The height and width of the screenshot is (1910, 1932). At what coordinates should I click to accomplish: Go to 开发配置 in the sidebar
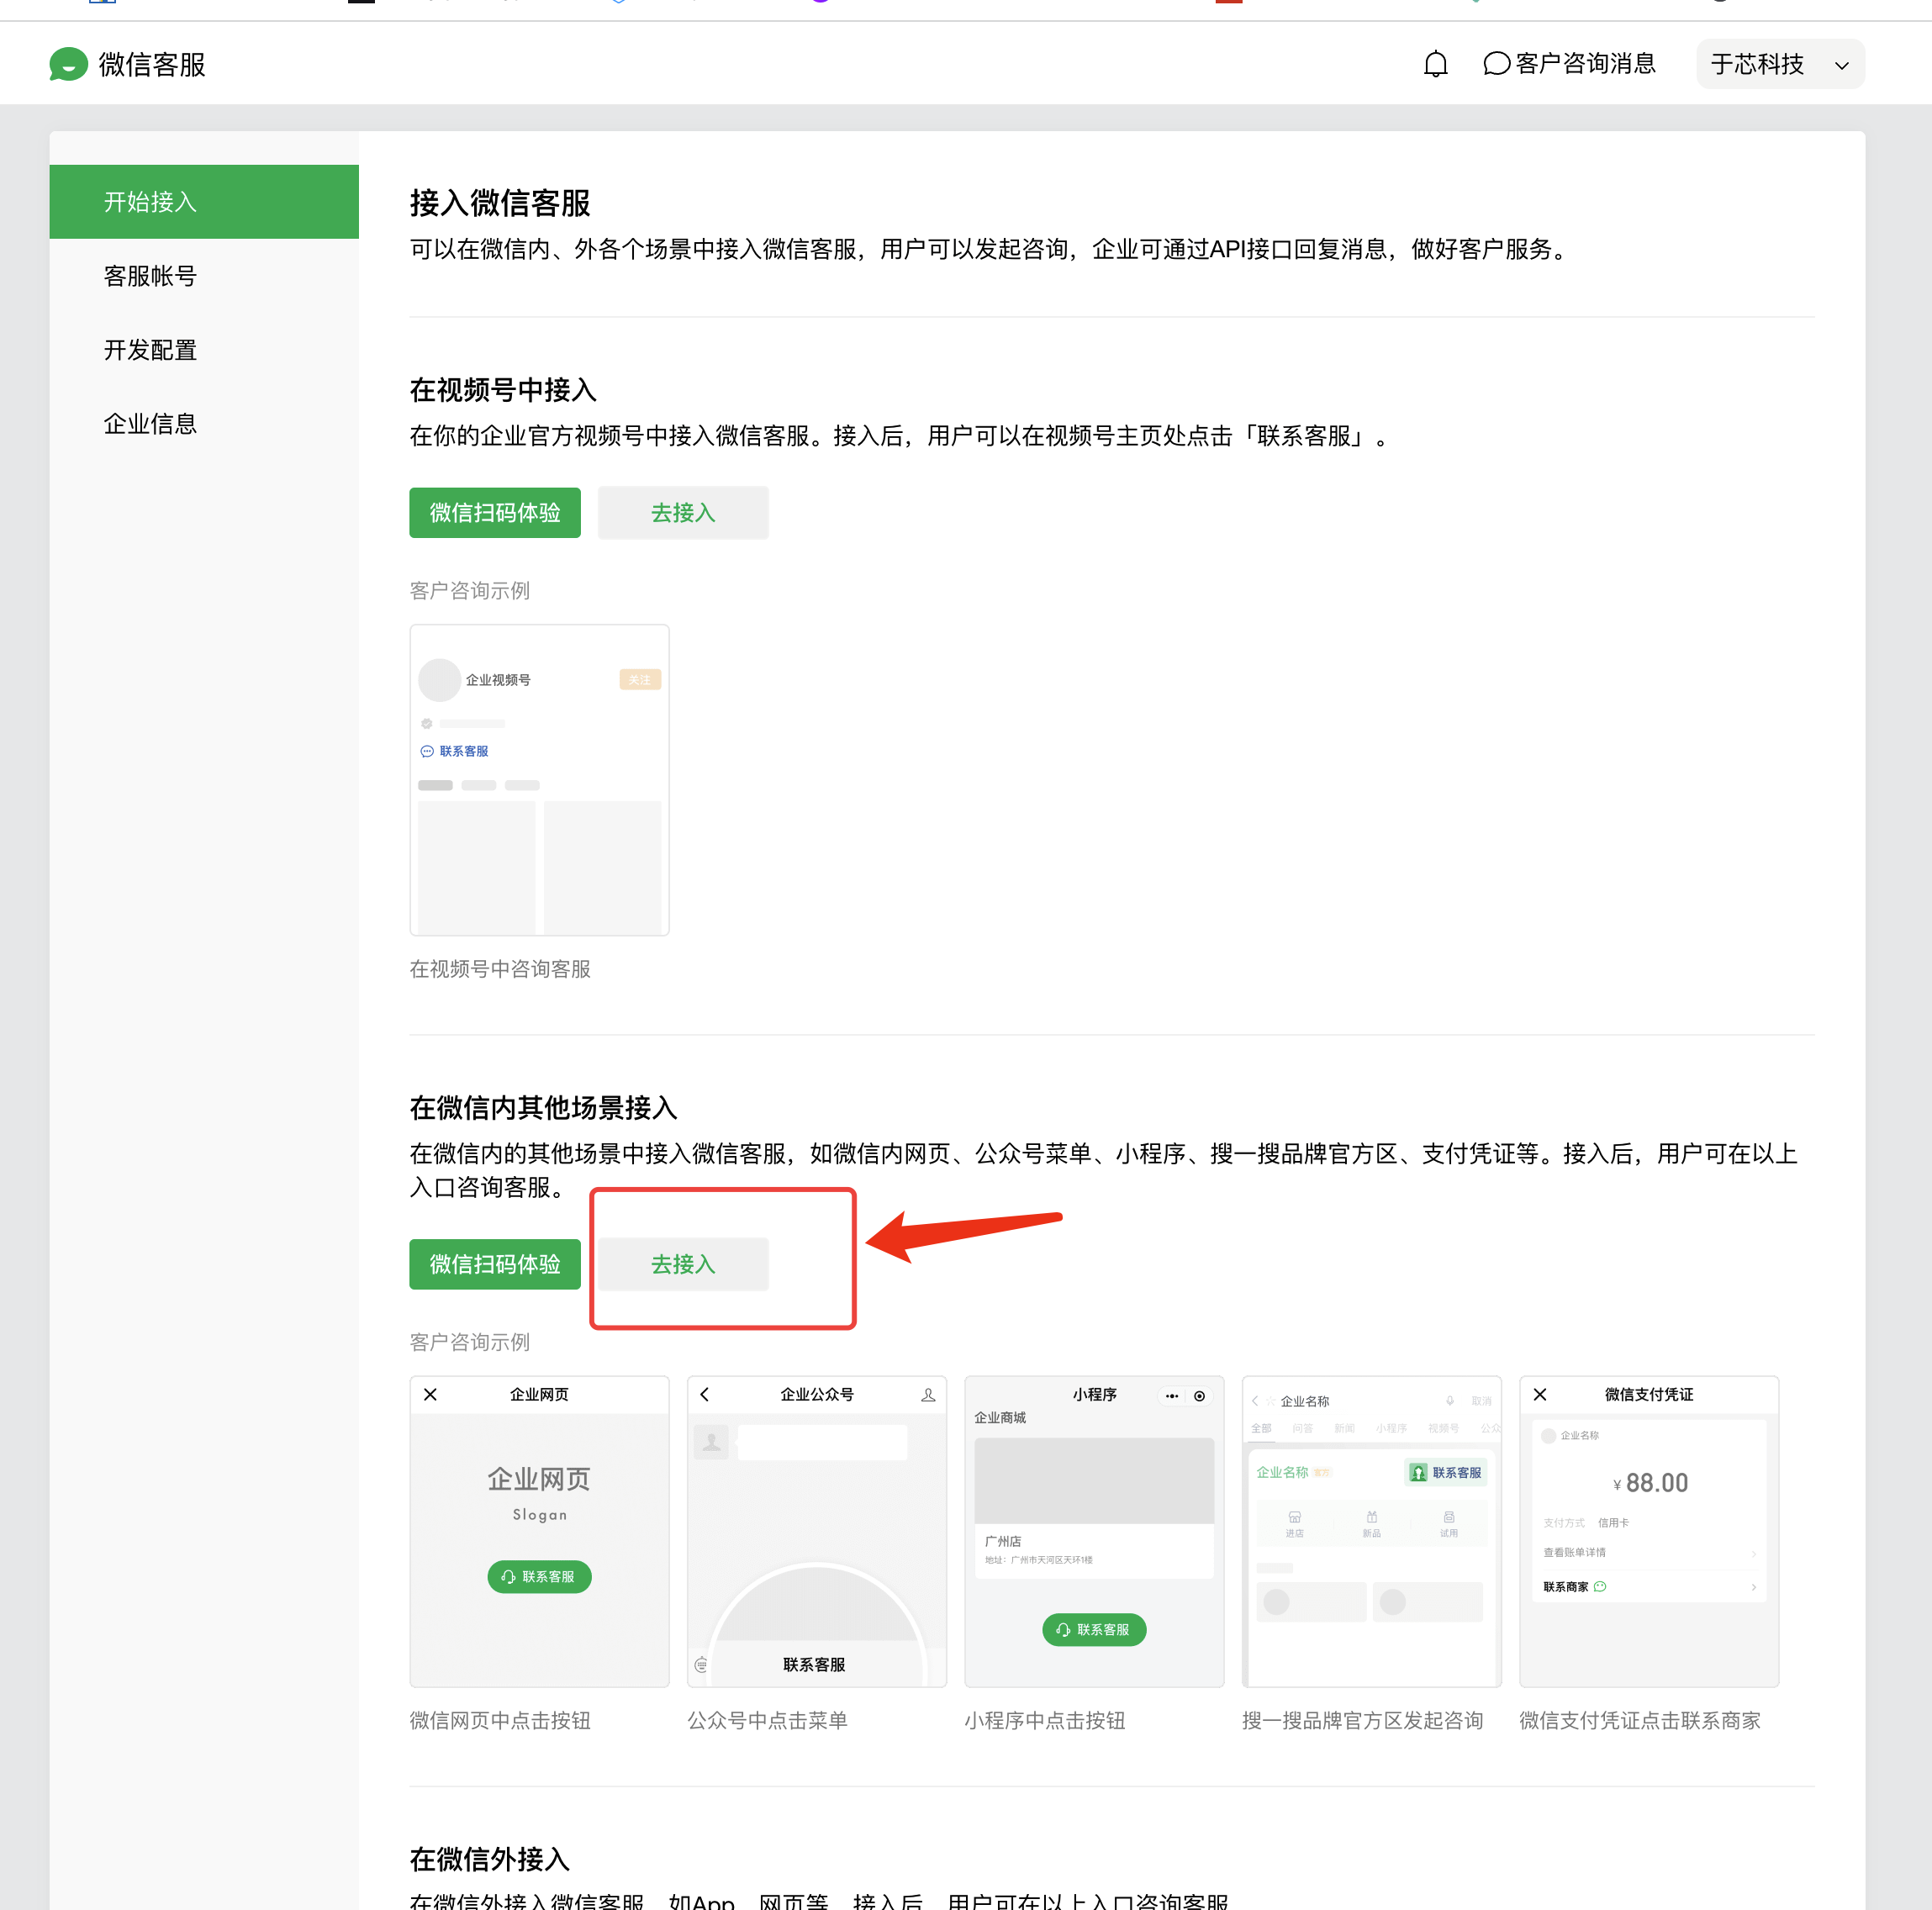tap(150, 350)
